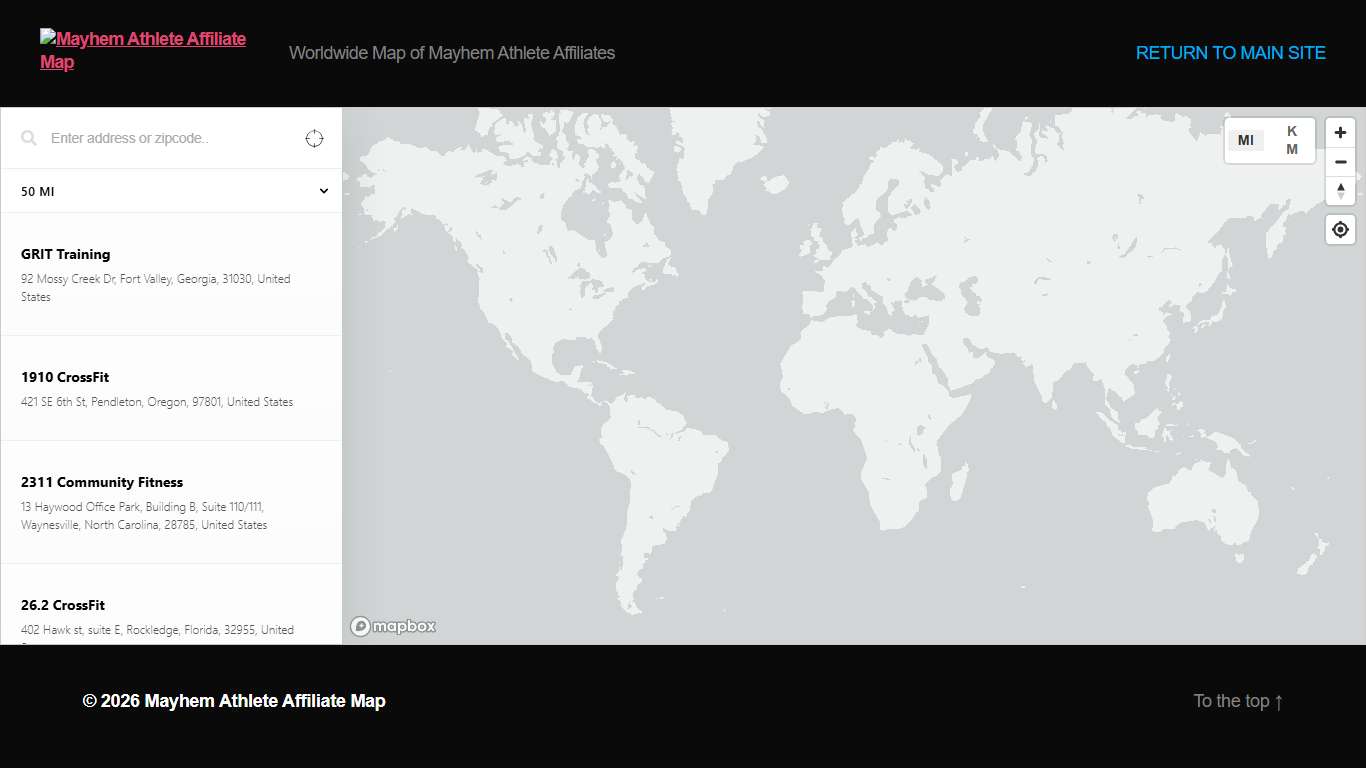Activate the map locate-me target icon

1340,229
